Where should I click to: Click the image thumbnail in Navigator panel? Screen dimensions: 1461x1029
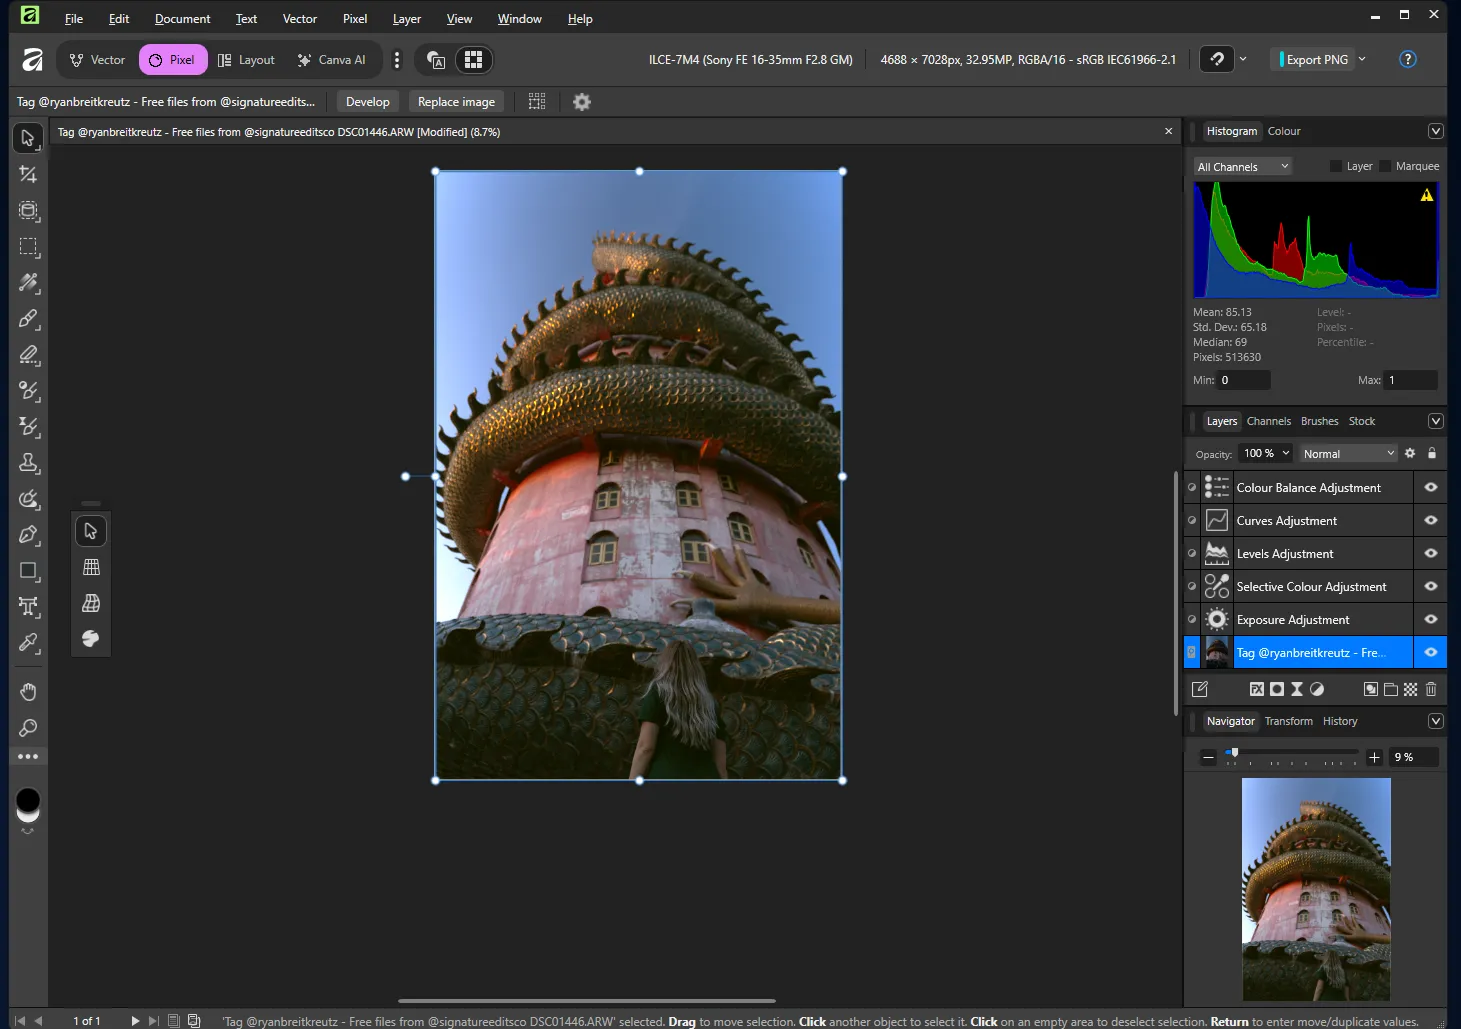[1316, 888]
